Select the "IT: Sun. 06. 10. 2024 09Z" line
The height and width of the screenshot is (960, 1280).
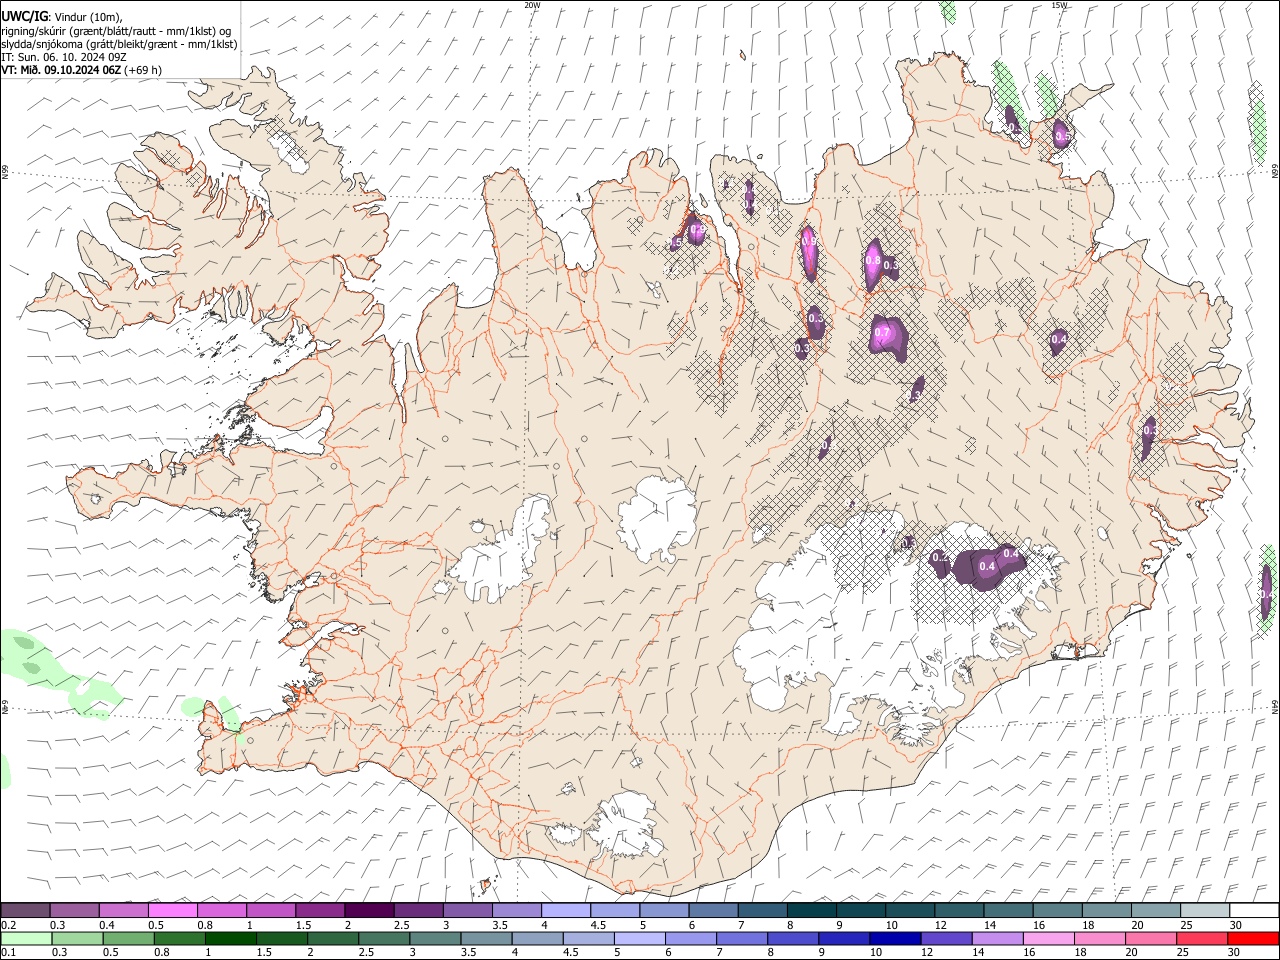pyautogui.click(x=64, y=57)
